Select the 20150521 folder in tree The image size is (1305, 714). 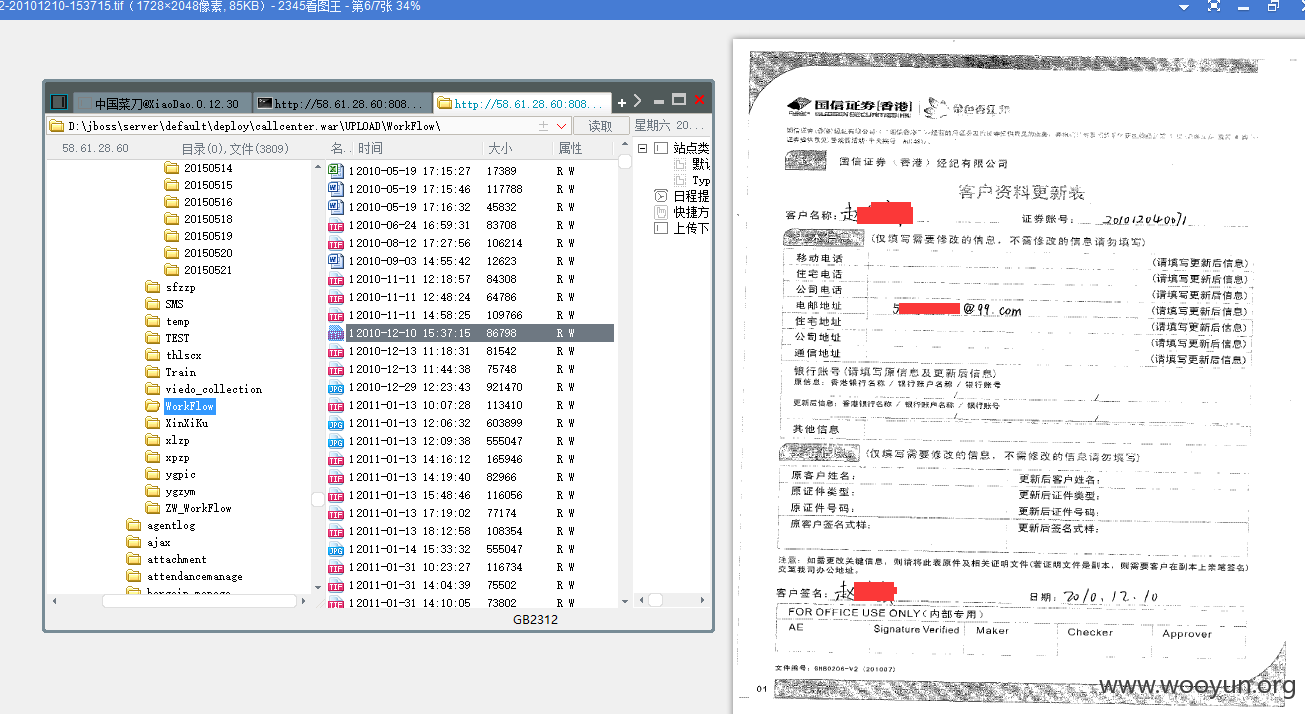pyautogui.click(x=198, y=270)
